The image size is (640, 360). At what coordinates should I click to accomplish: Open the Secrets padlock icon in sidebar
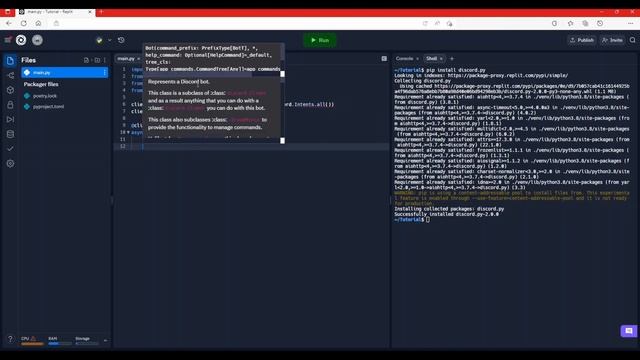[x=10, y=105]
